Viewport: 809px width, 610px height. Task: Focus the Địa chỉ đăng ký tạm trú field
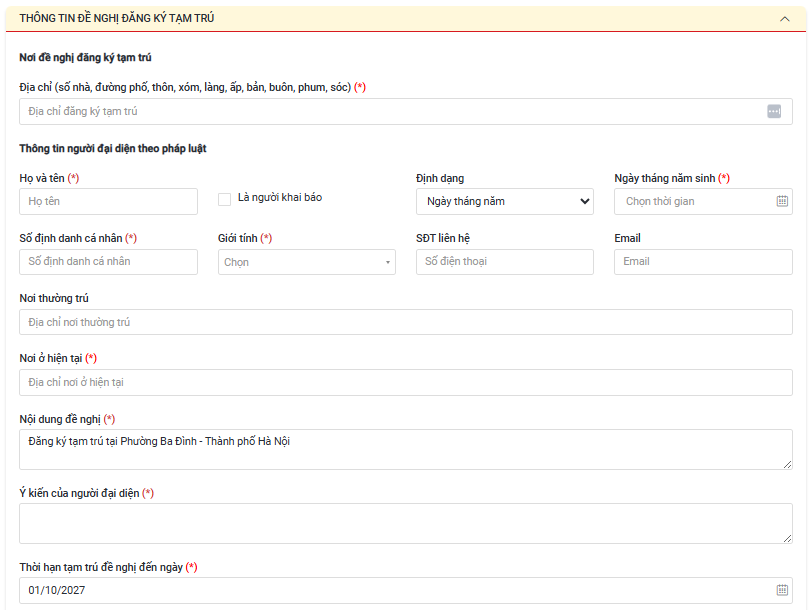[x=390, y=111]
